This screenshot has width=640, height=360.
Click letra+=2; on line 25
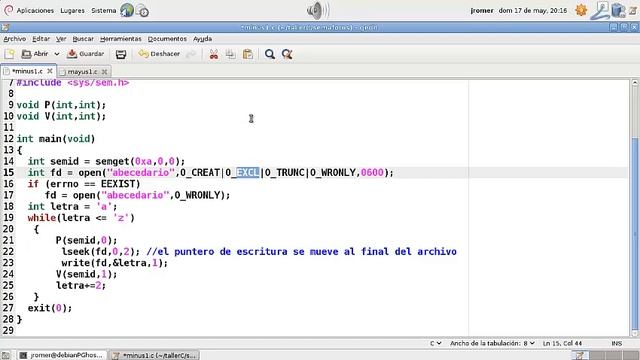click(x=81, y=285)
